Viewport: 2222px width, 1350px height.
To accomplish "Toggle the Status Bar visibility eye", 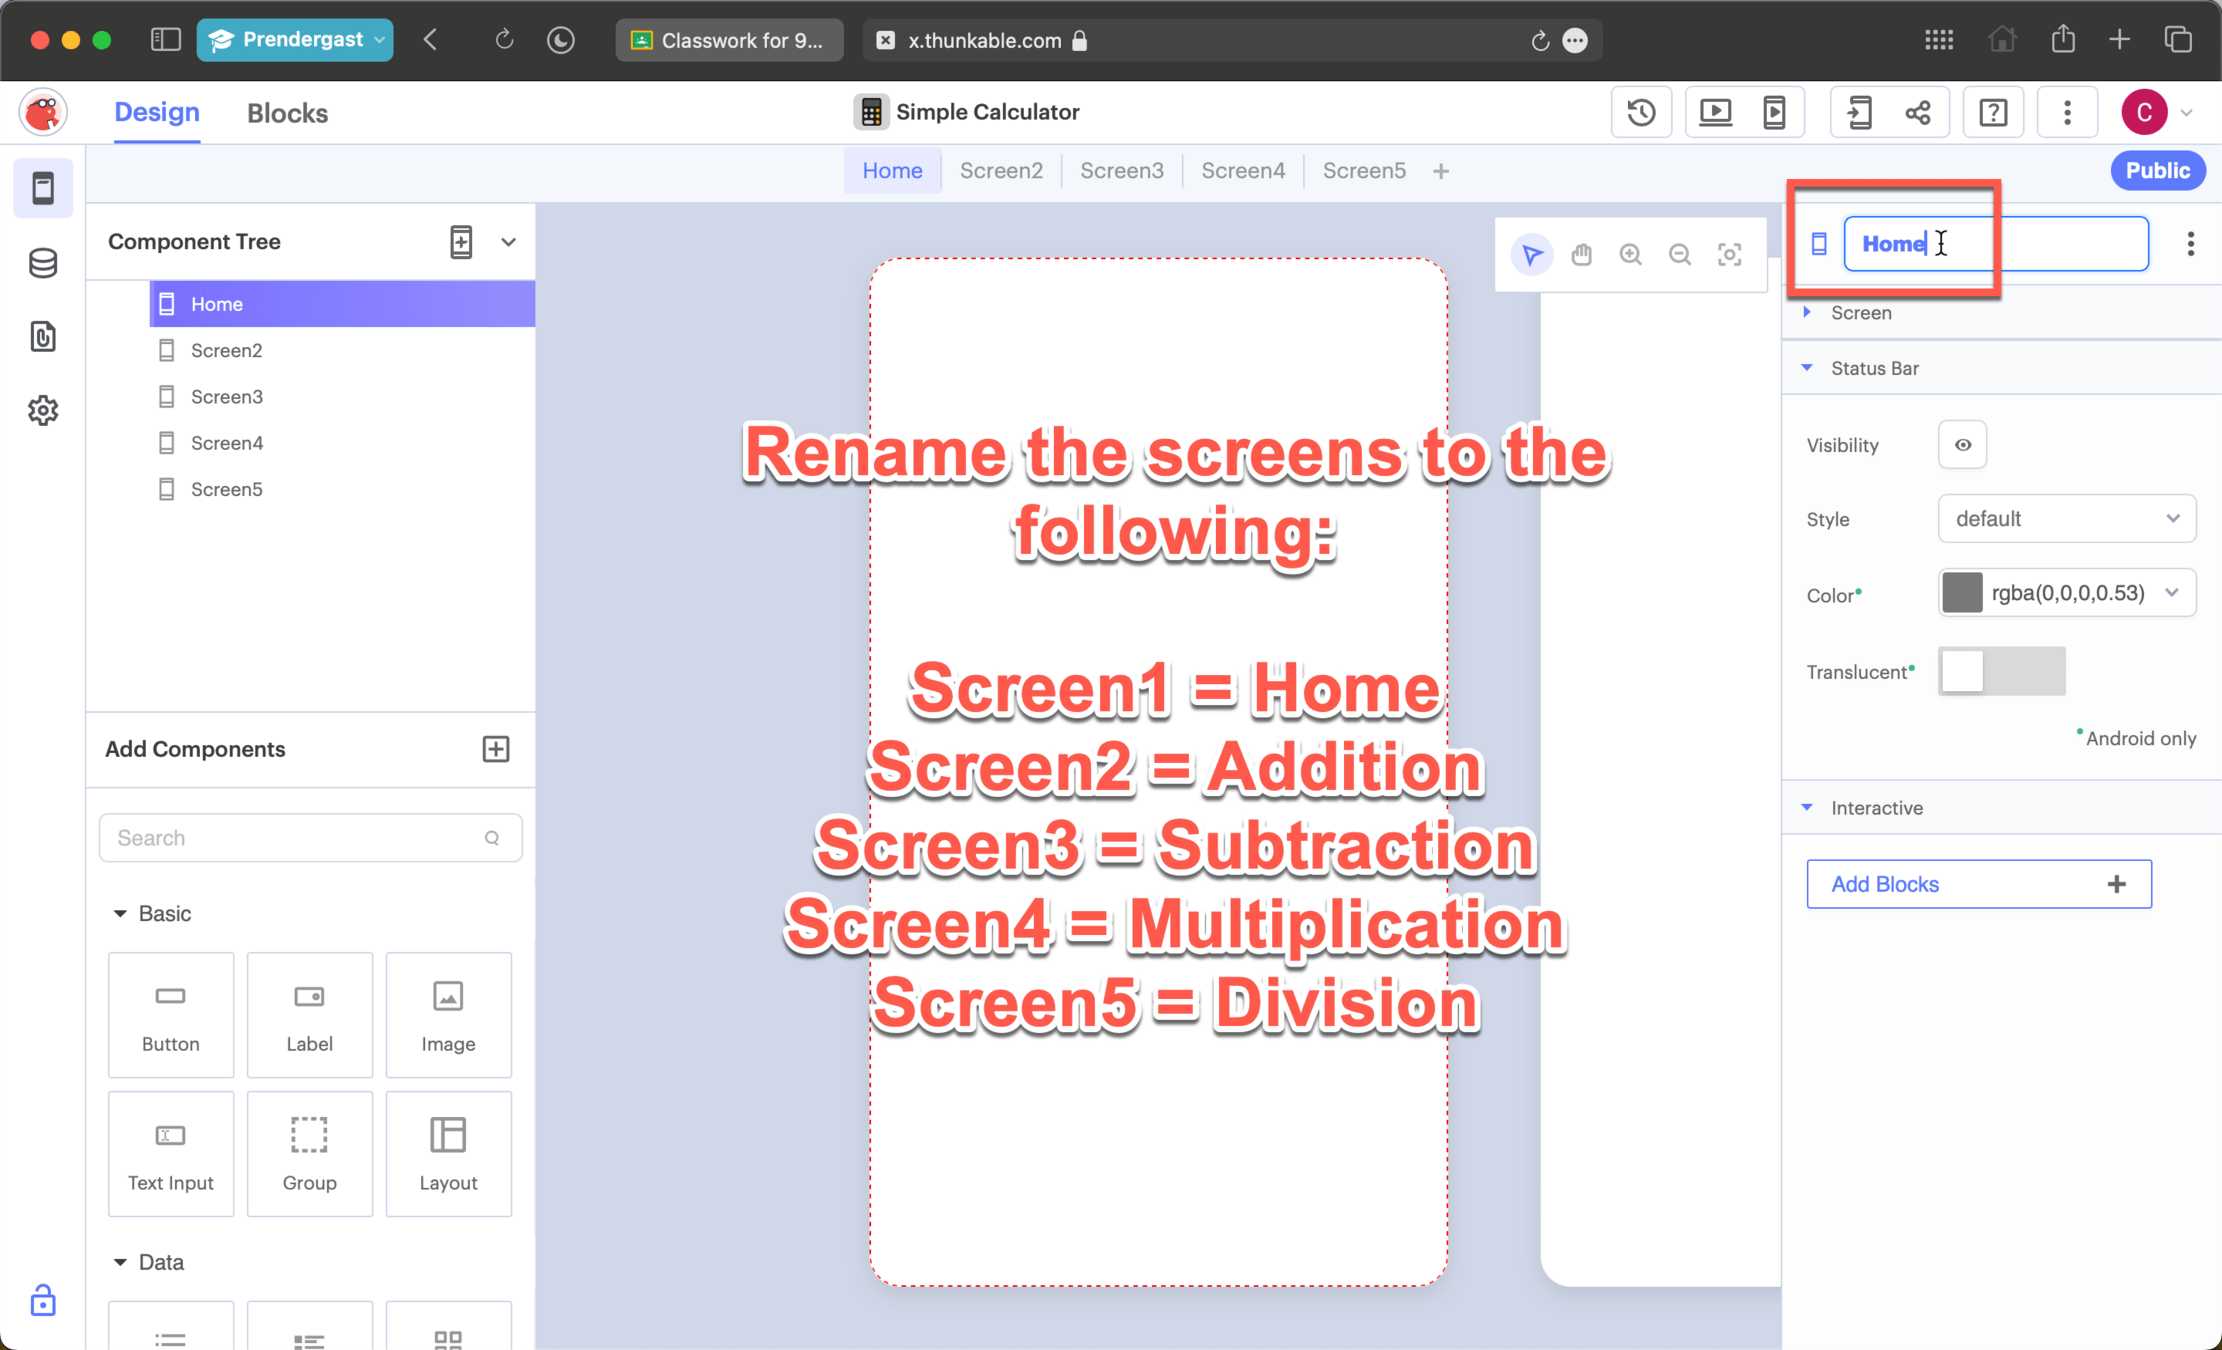I will pos(1962,445).
